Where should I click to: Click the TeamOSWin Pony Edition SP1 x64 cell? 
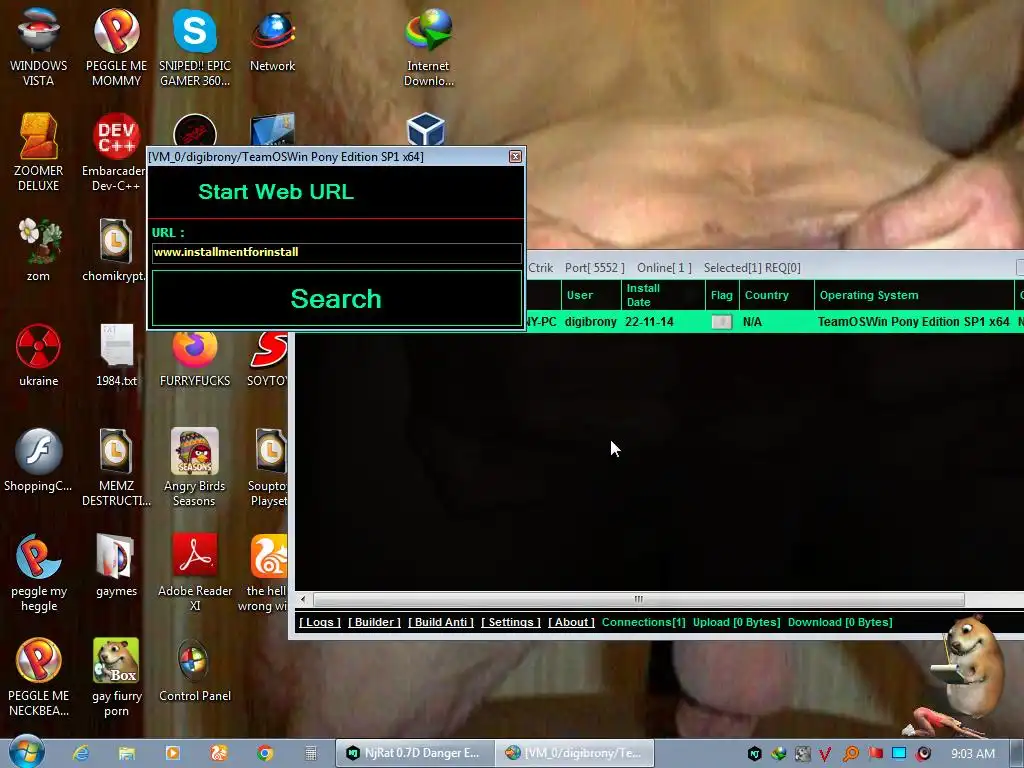914,322
